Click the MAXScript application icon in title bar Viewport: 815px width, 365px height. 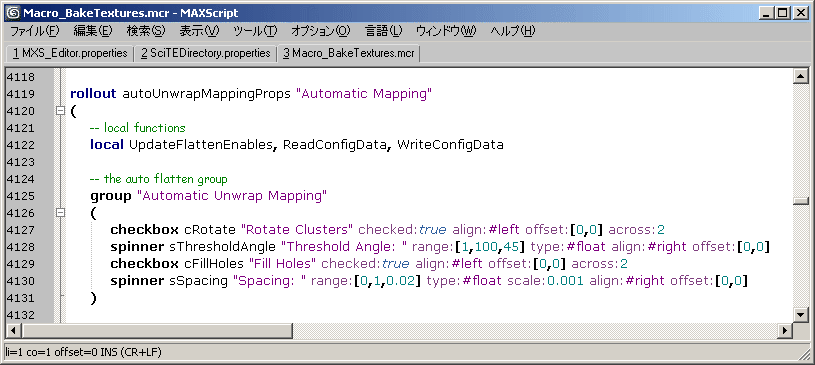(x=12, y=12)
